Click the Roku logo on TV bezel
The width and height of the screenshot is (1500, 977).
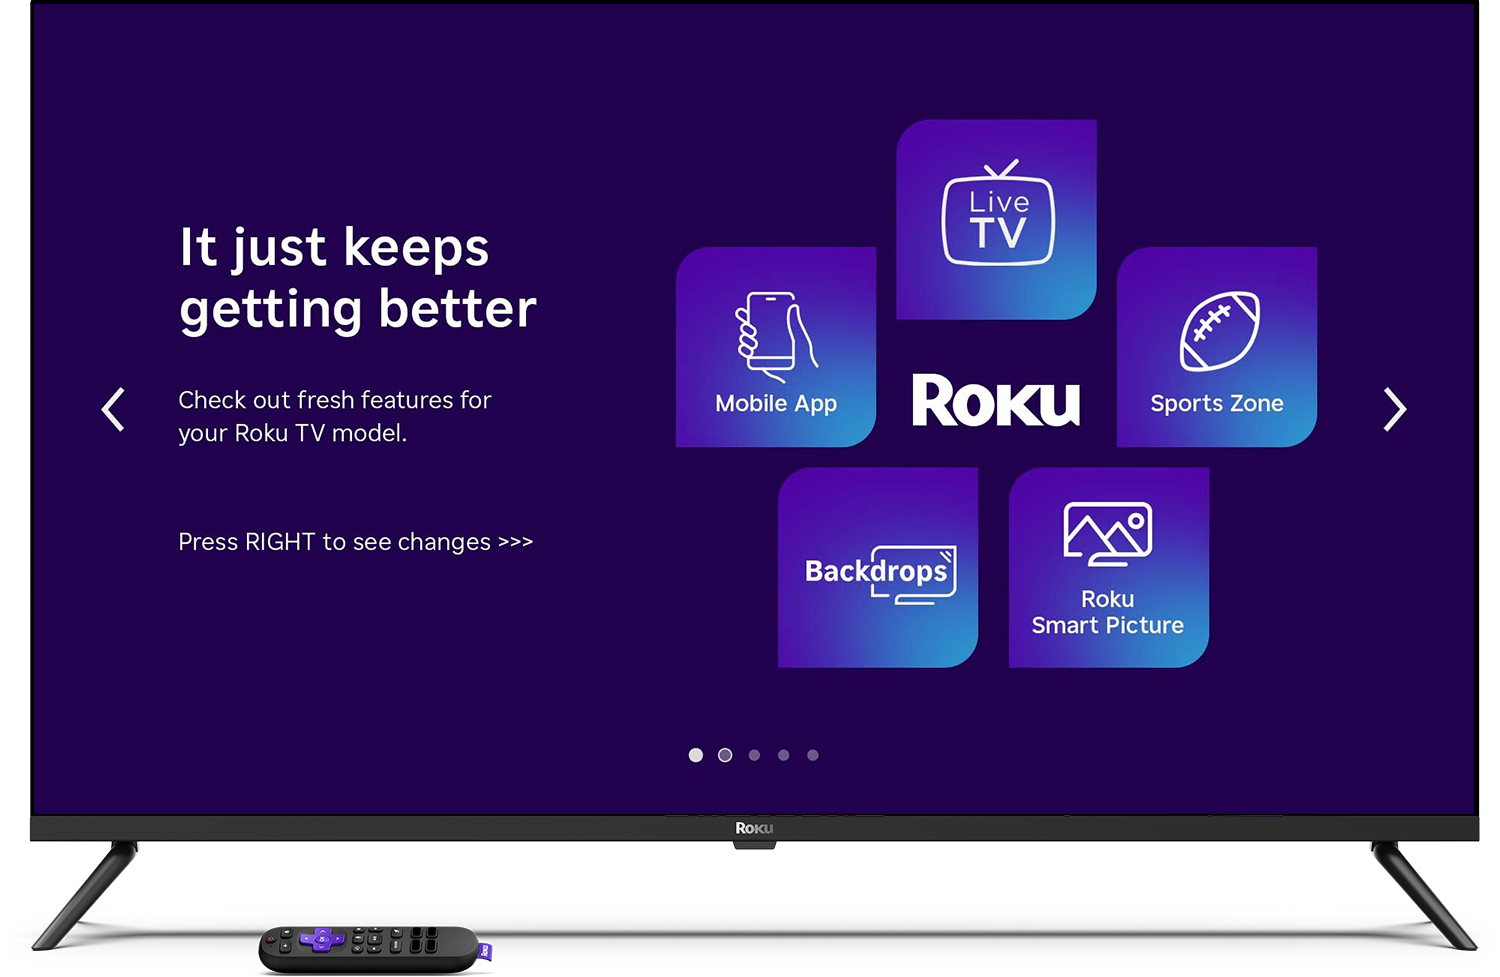[x=754, y=828]
